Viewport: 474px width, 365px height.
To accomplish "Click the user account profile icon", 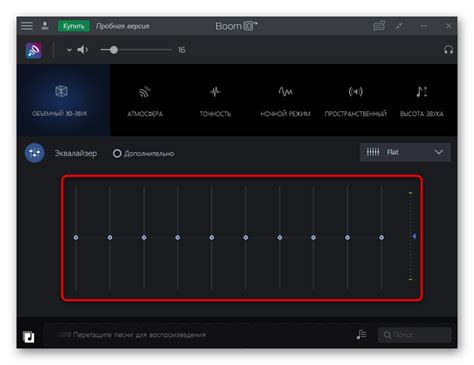I will click(45, 26).
